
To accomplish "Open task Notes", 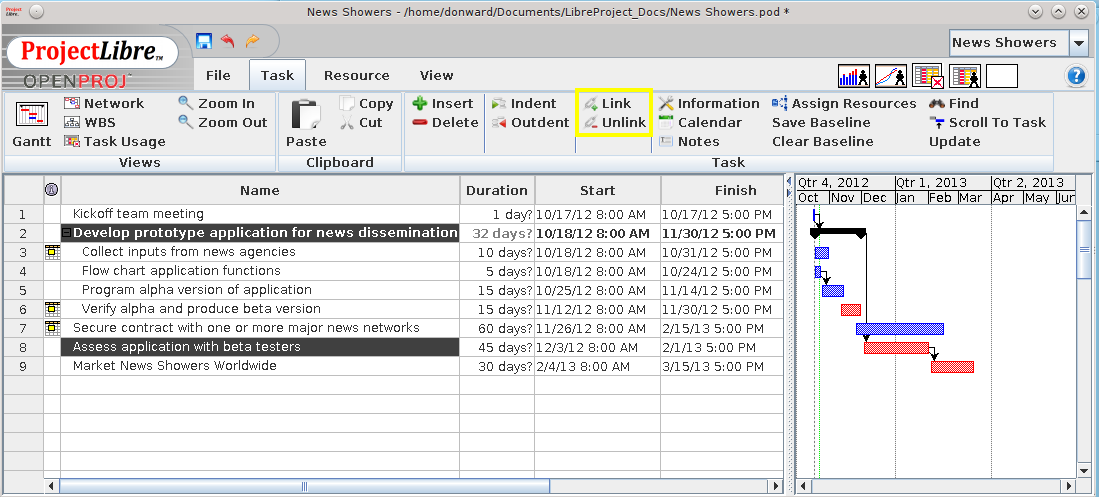I will click(x=689, y=142).
